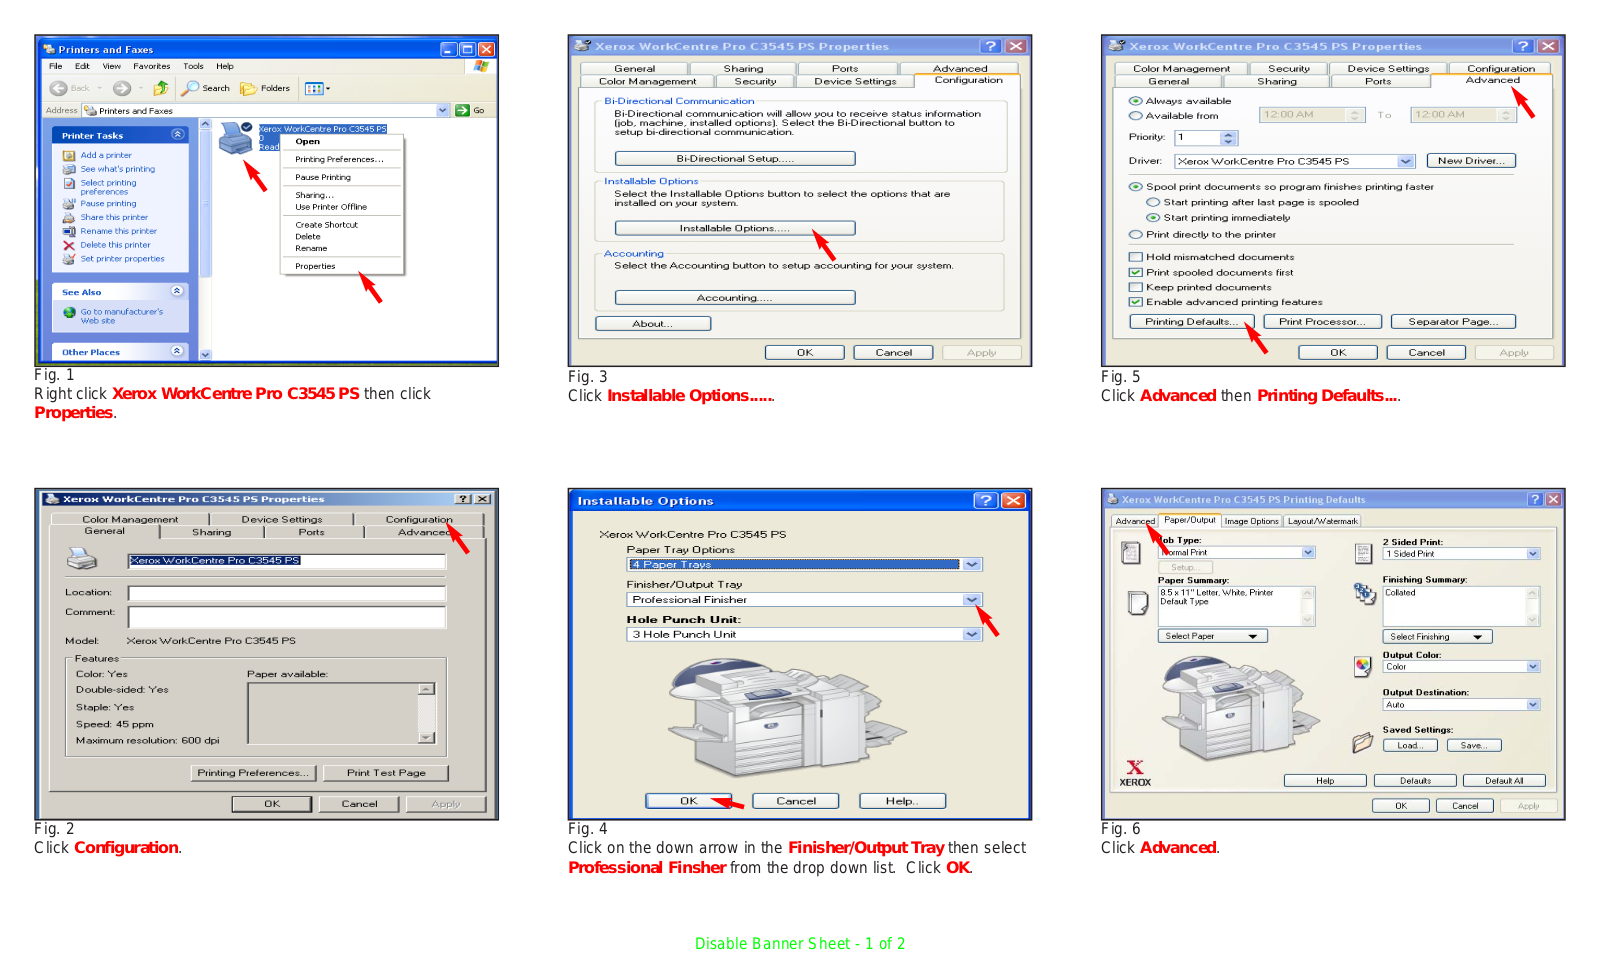This screenshot has height=972, width=1601.
Task: Check Hold mismatched documents
Action: [1135, 257]
